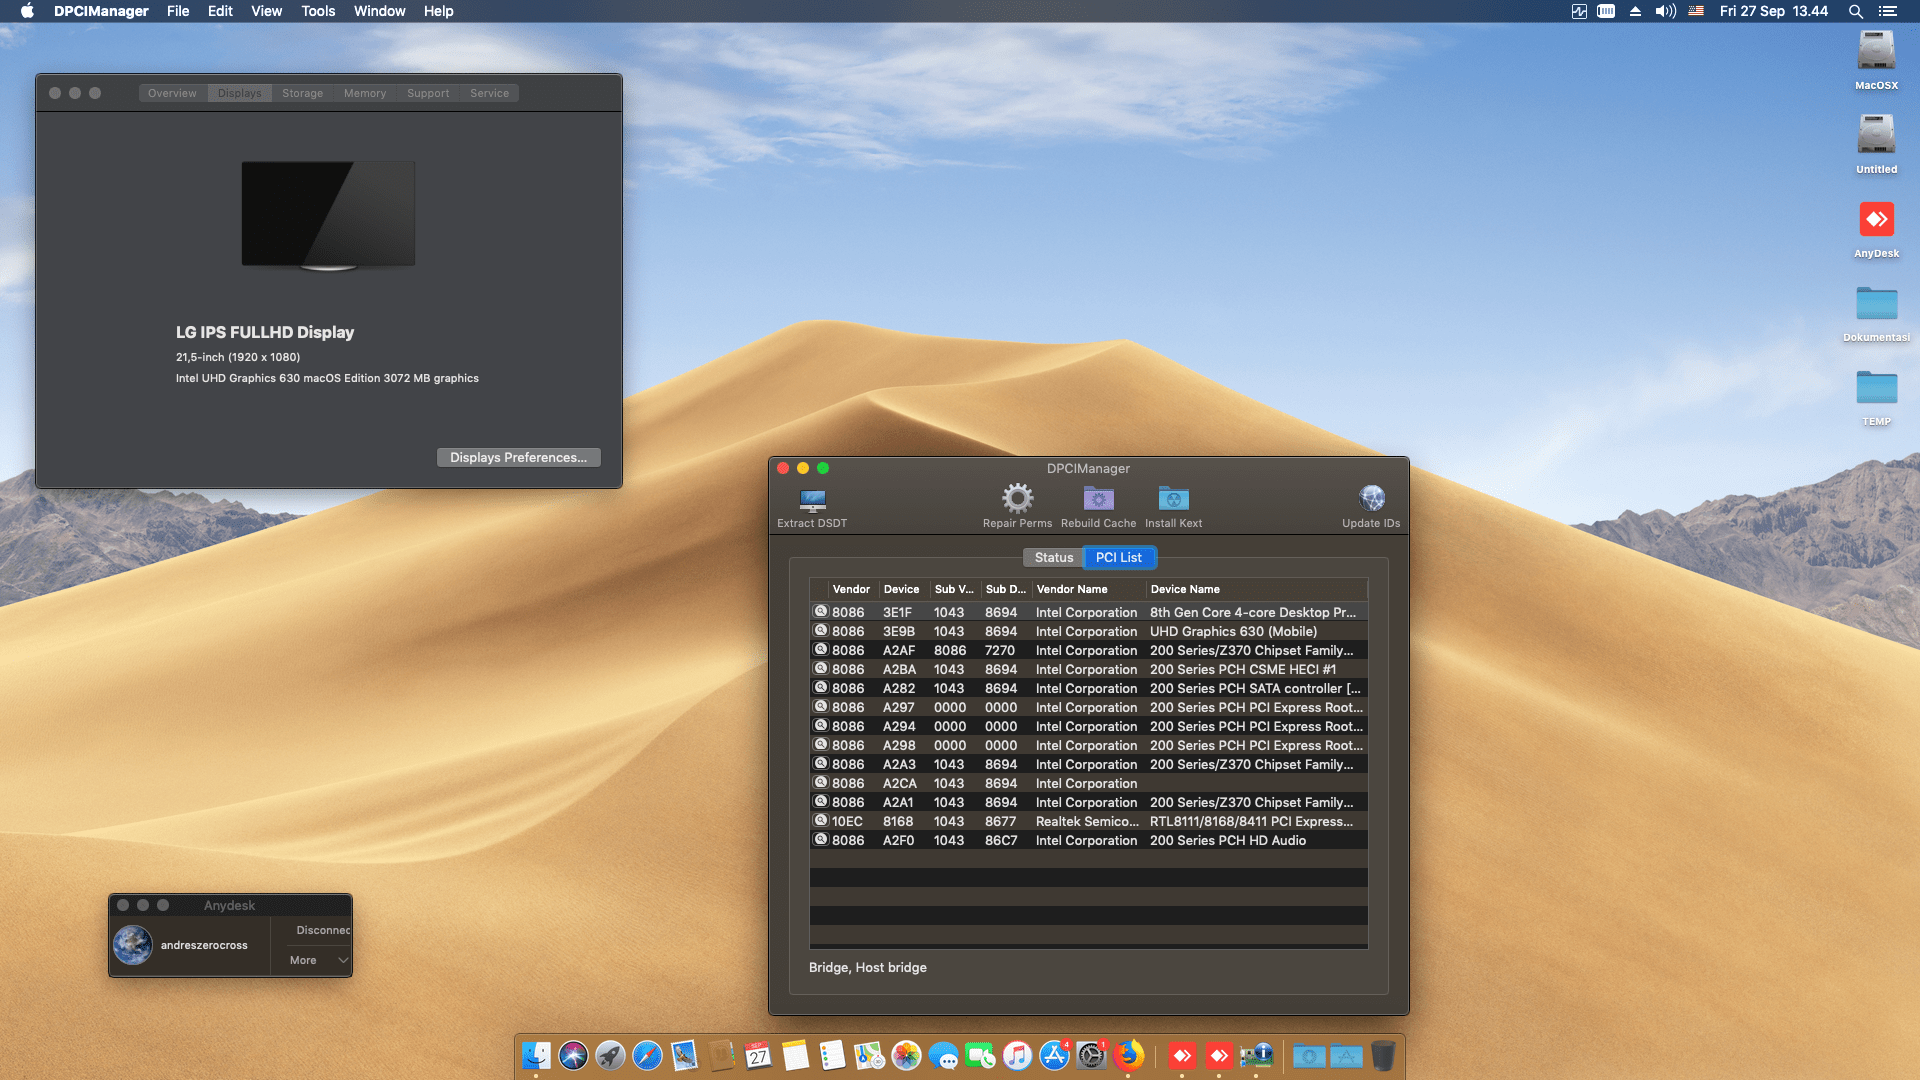Screen dimensions: 1920x1080
Task: Select the Dokumentasi folder on desktop
Action: click(1876, 313)
